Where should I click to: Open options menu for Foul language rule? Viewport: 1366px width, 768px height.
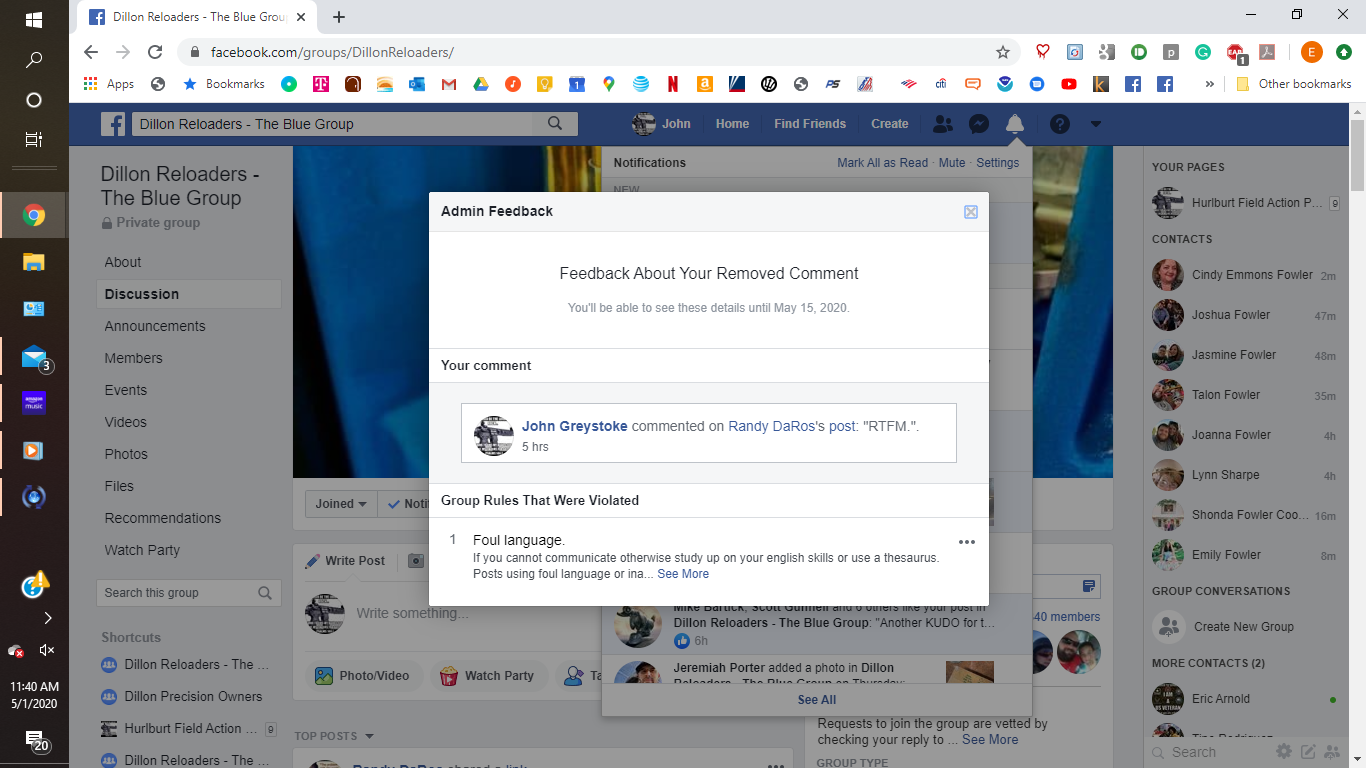point(966,542)
